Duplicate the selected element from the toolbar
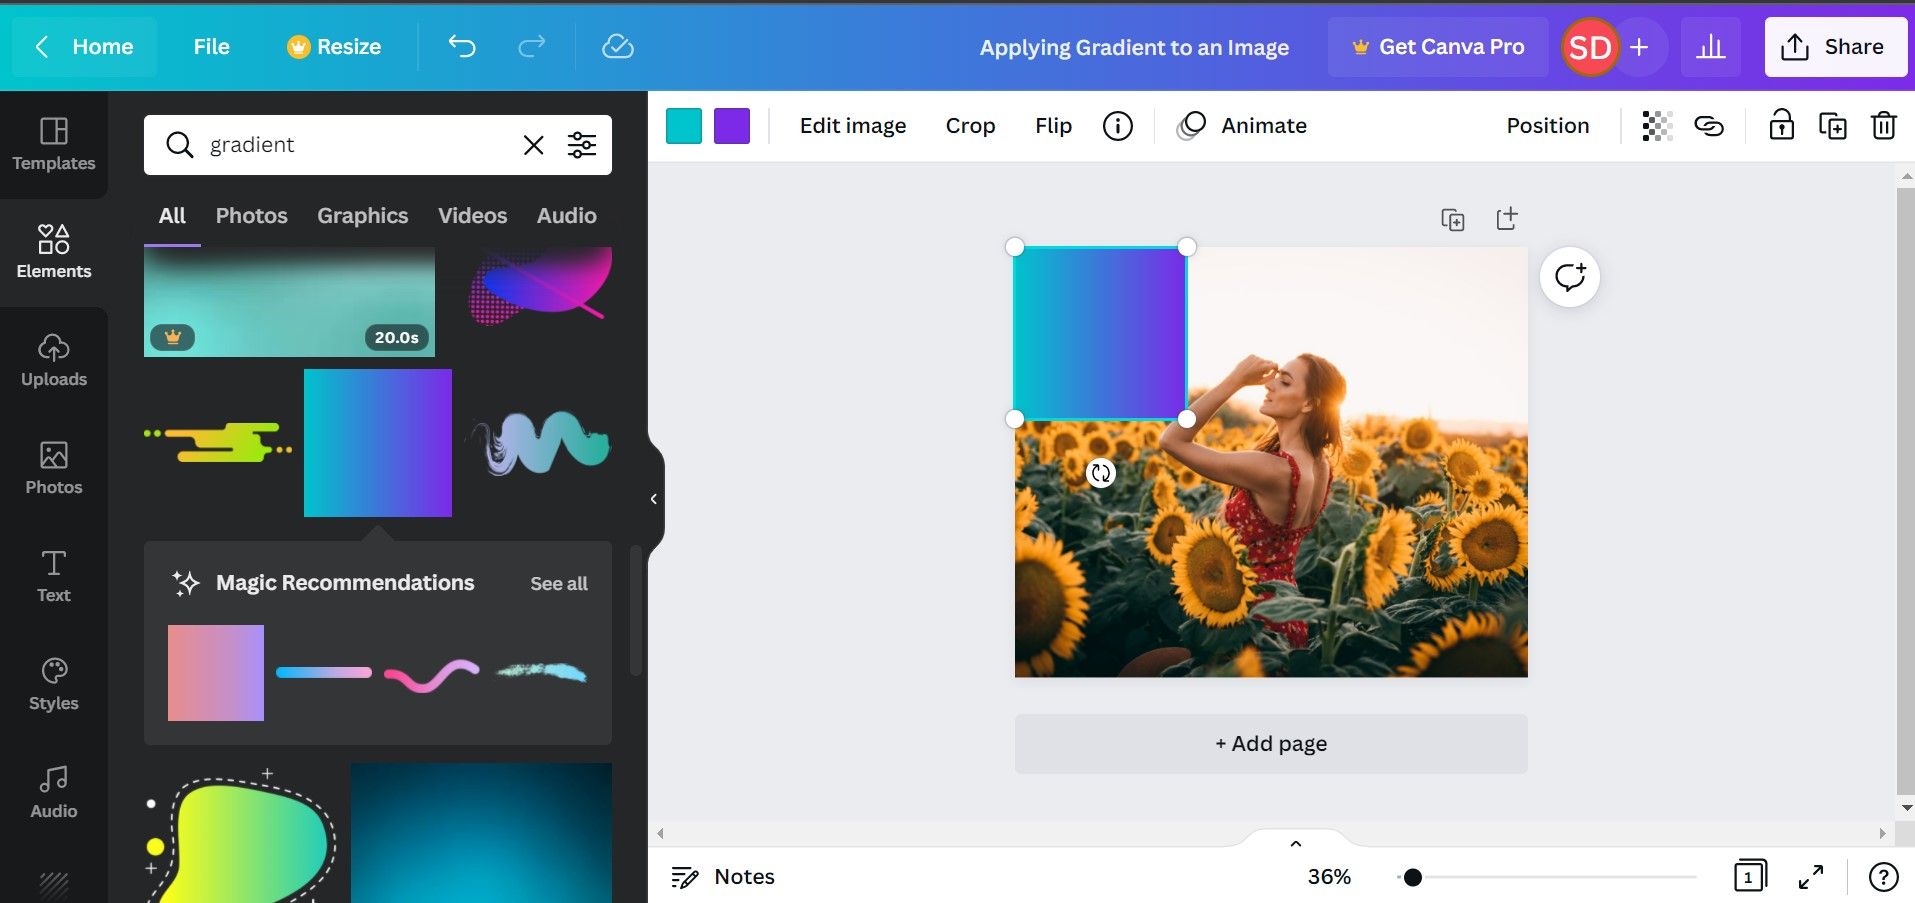 (x=1833, y=126)
